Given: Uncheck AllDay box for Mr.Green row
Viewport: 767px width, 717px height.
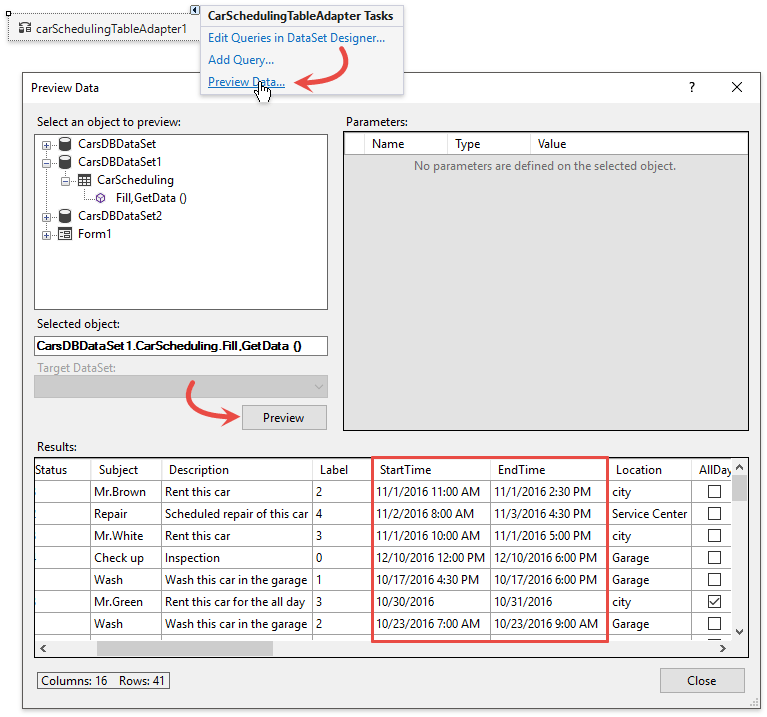Looking at the screenshot, I should [x=714, y=602].
